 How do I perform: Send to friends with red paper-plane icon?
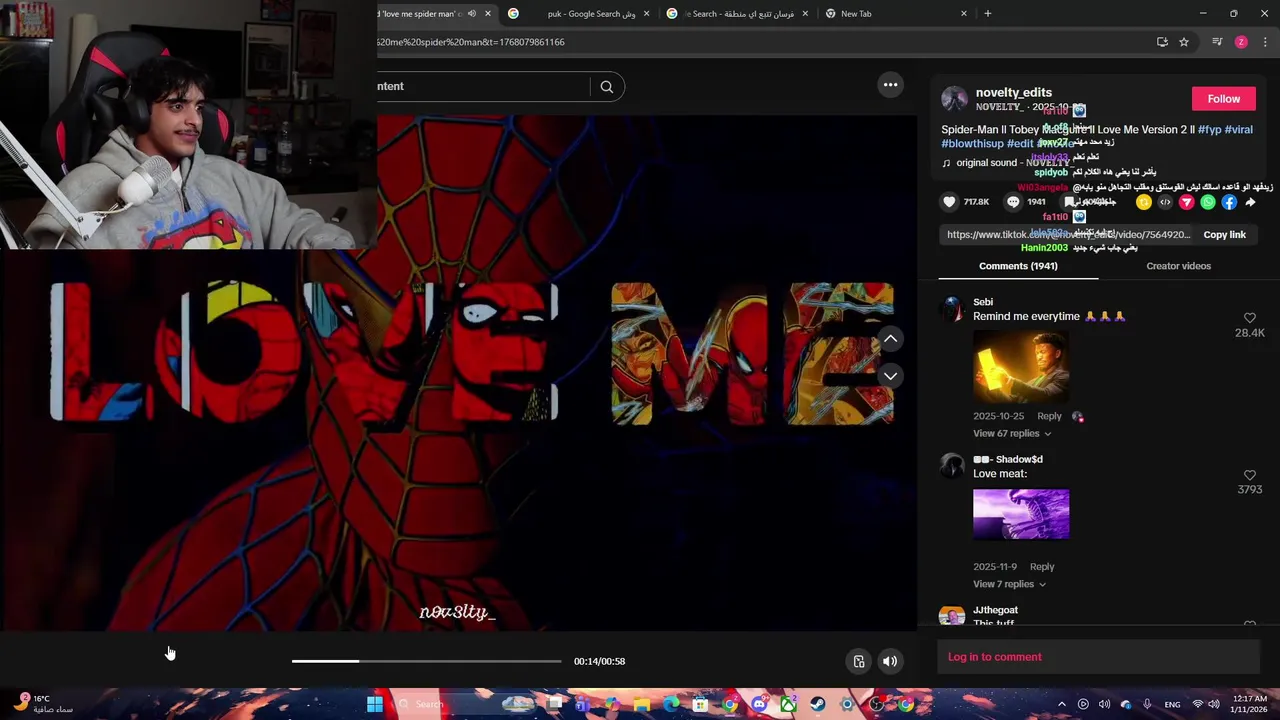click(1186, 202)
